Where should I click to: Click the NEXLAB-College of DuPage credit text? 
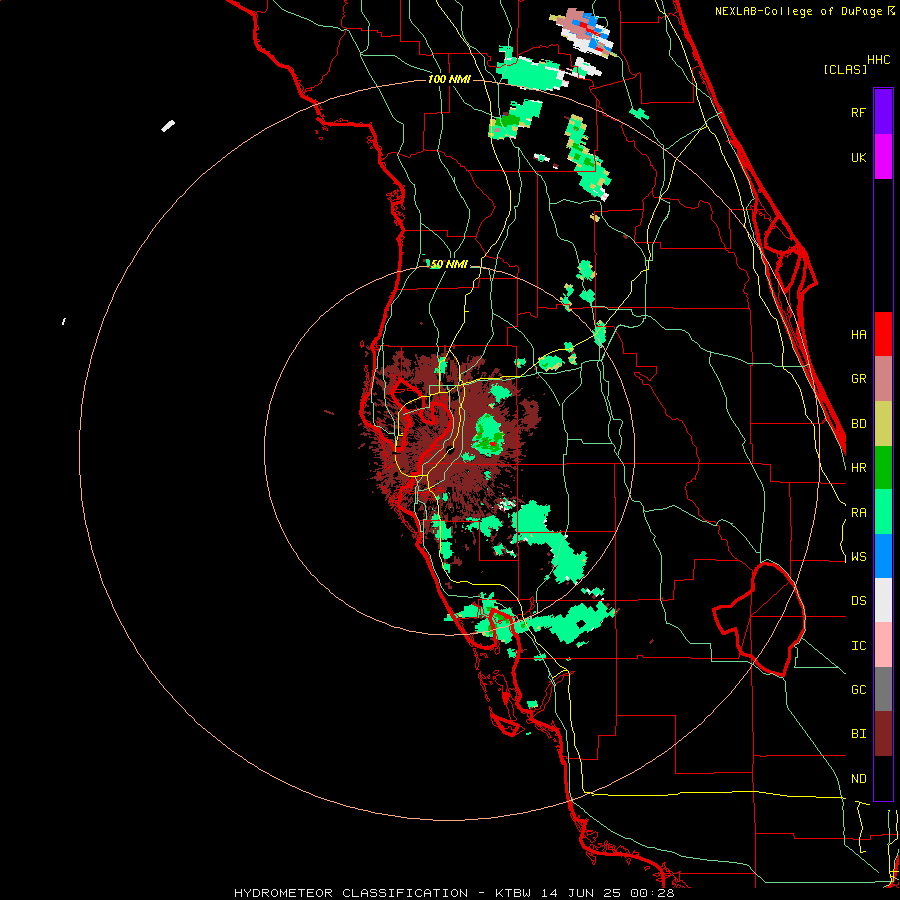[798, 11]
